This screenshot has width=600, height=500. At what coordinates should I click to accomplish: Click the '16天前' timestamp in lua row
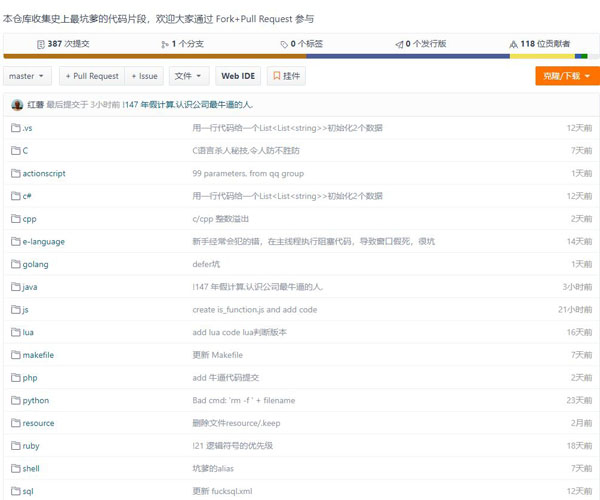[x=579, y=332]
